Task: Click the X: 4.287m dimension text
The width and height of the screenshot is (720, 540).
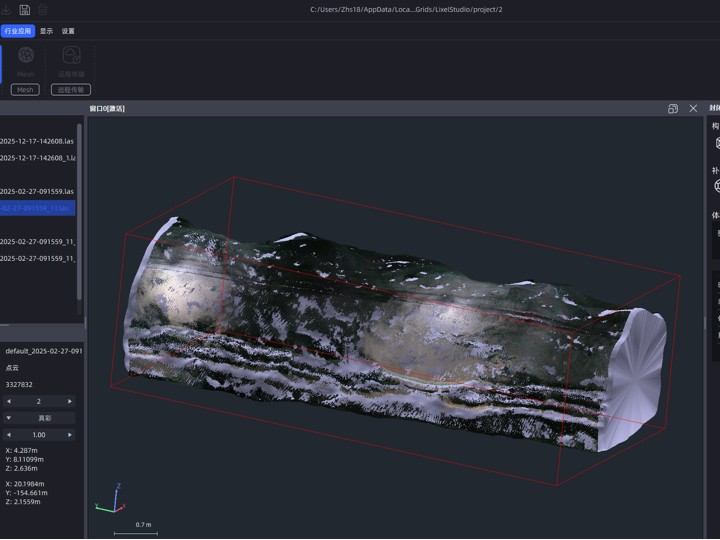Action: pos(22,450)
